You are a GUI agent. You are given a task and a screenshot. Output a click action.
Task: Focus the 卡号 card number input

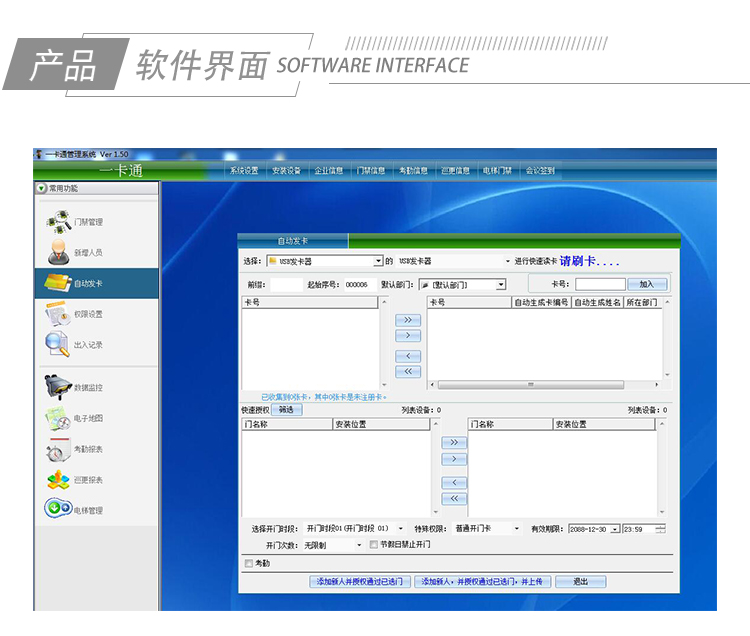point(600,285)
